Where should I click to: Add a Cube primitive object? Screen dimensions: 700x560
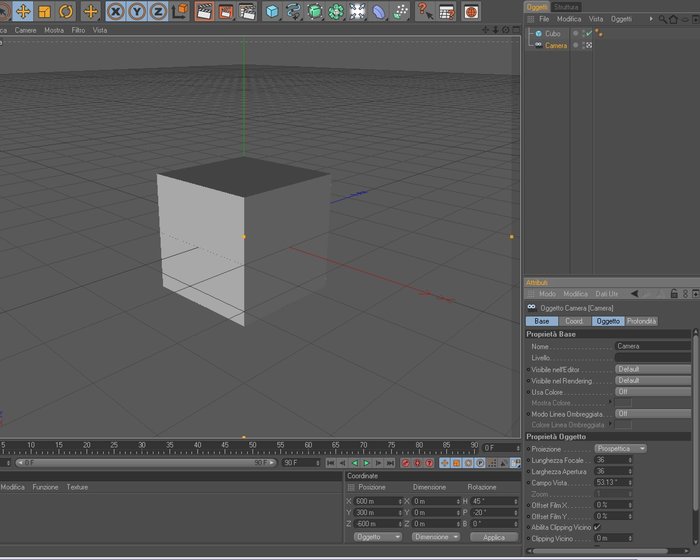(272, 11)
